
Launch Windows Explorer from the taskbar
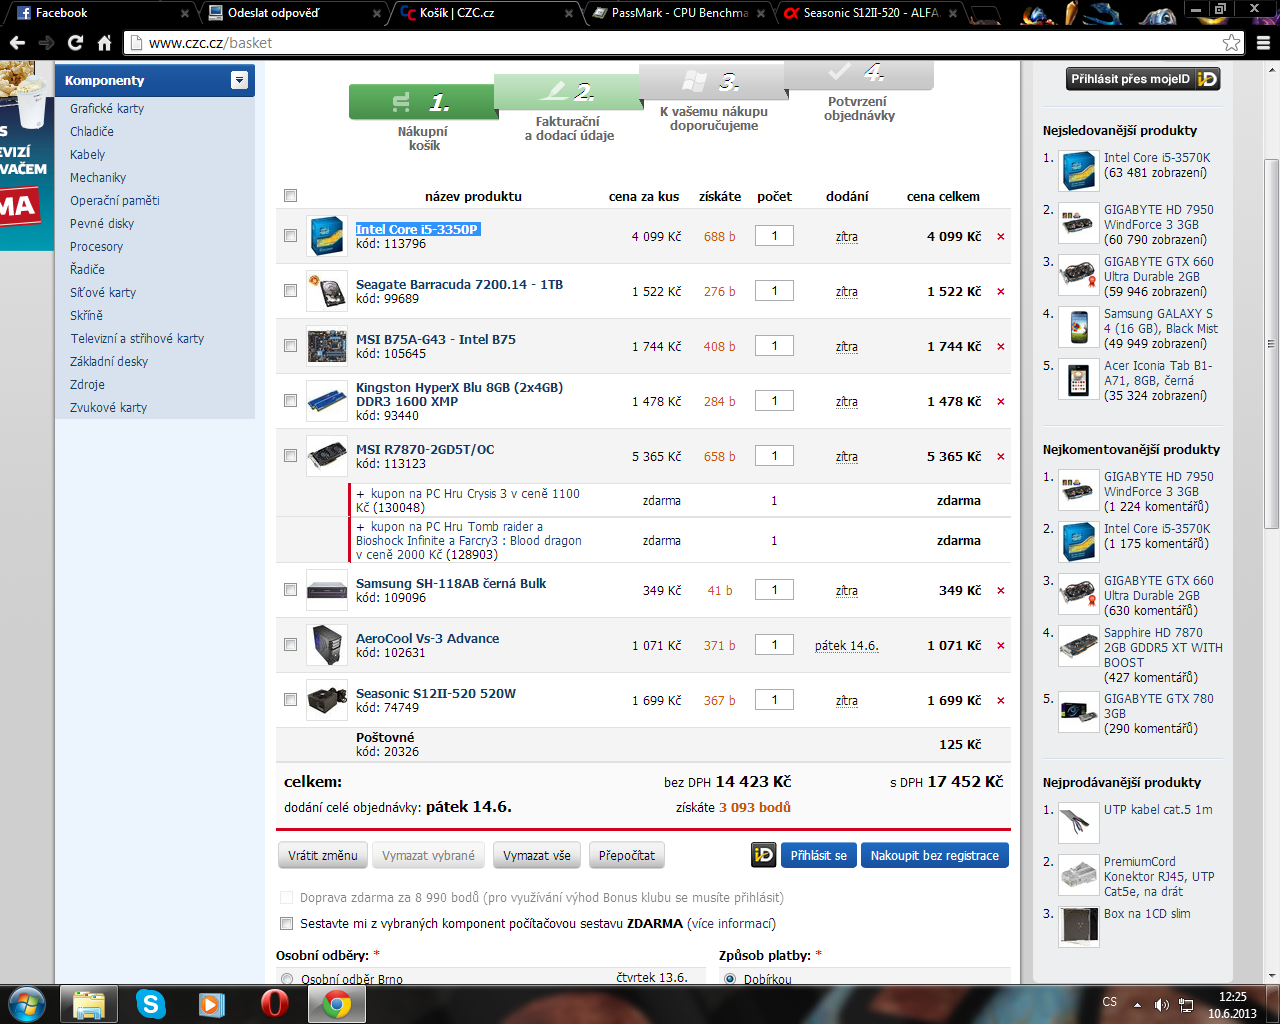(88, 1004)
